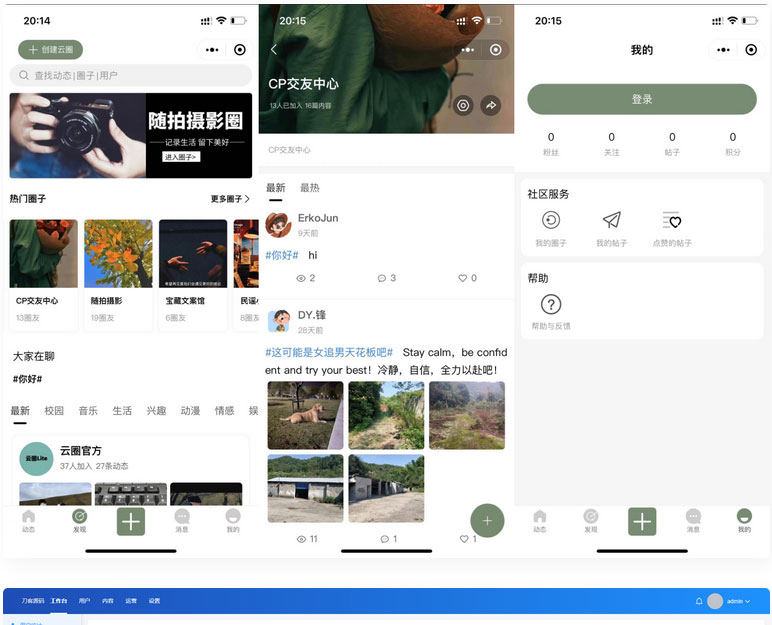This screenshot has height=625, width=772.
Task: Tap the circular settings icon below the CP交友中心 title
Action: click(463, 105)
